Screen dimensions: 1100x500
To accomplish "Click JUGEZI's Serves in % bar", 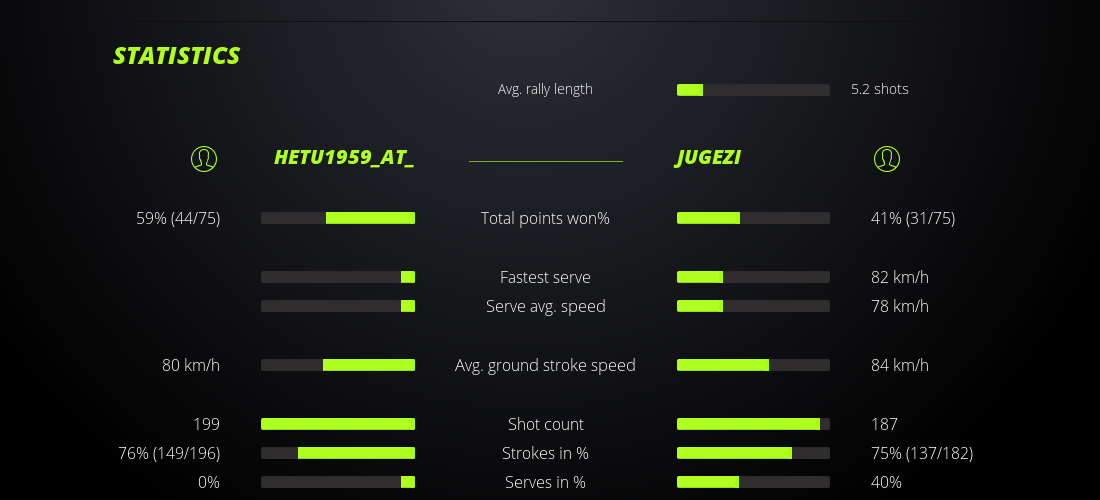I will 753,482.
